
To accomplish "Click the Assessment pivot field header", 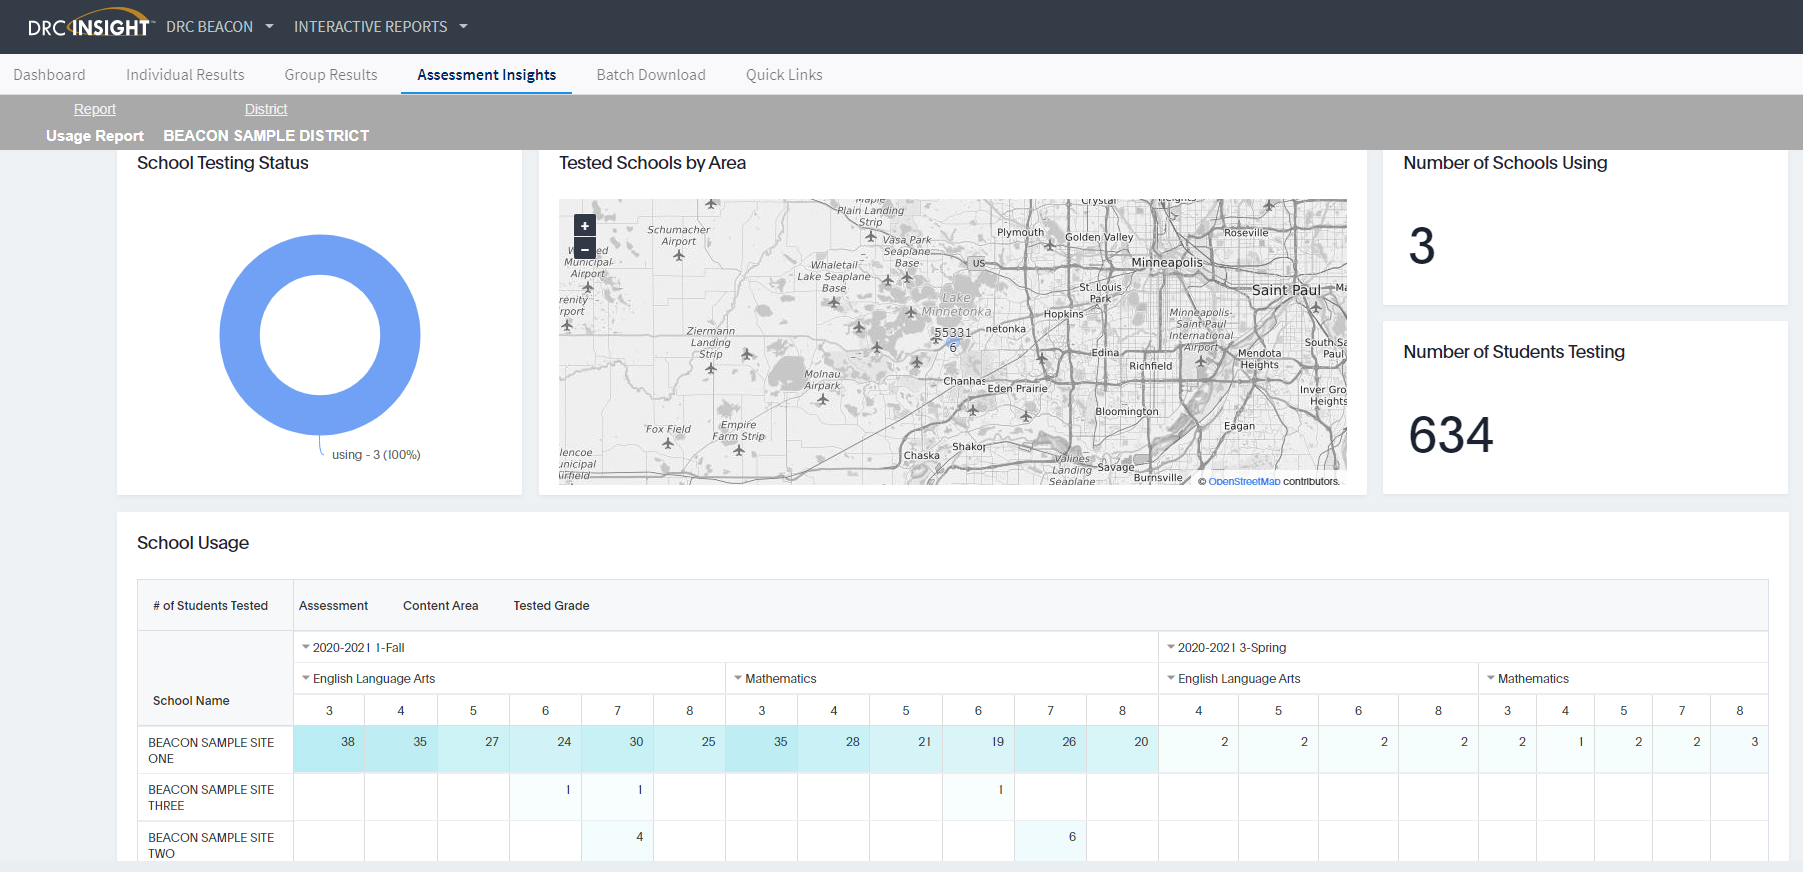I will click(333, 606).
